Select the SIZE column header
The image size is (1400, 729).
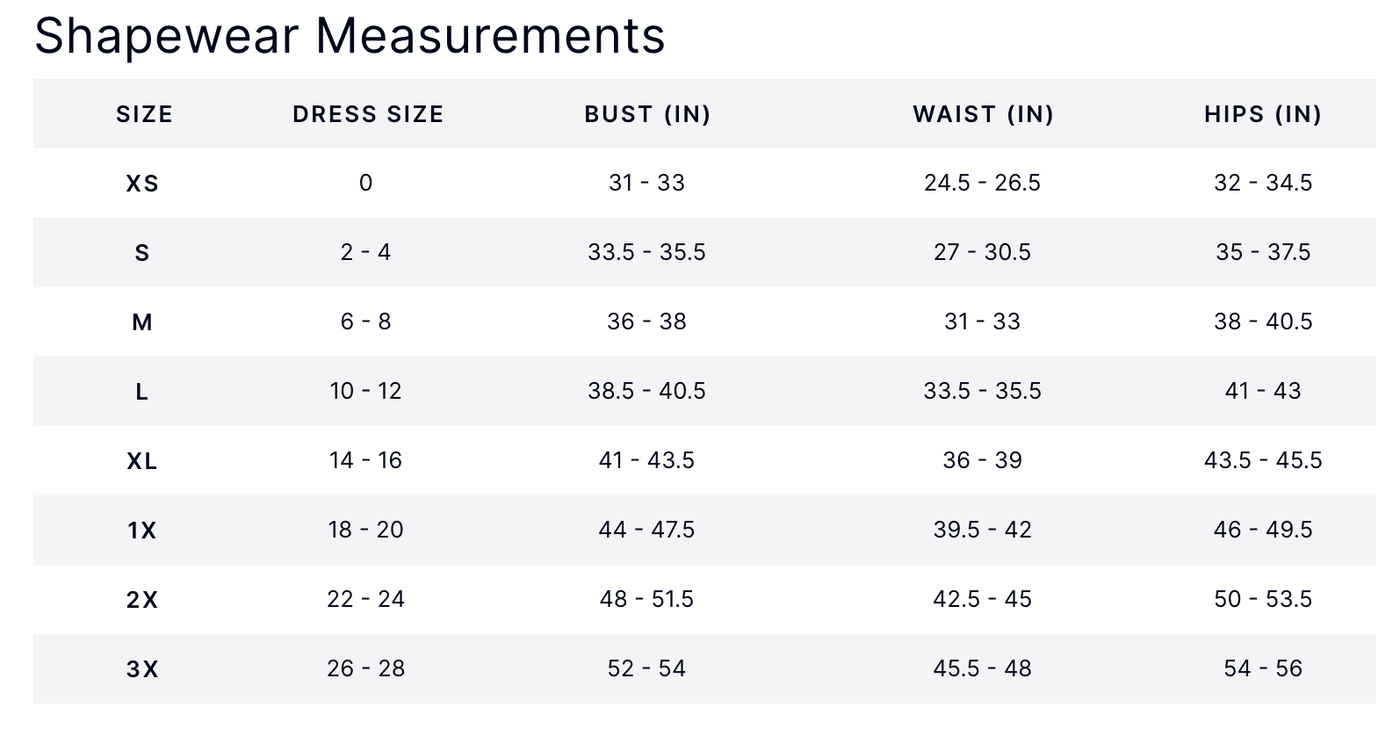coord(144,114)
